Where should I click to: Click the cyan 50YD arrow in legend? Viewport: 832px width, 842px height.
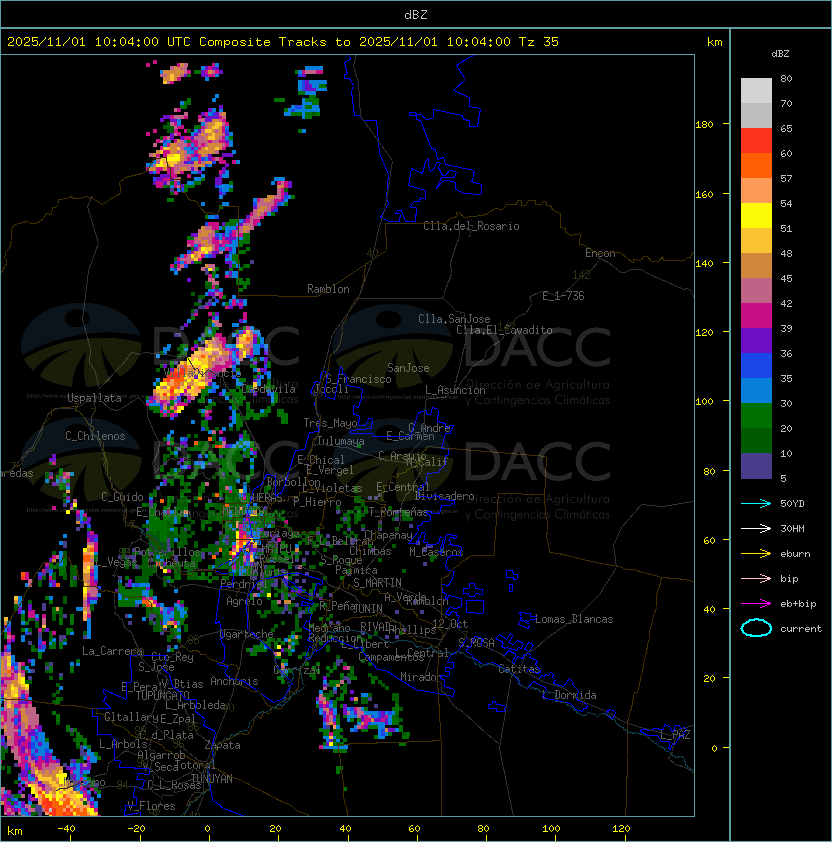[x=756, y=503]
